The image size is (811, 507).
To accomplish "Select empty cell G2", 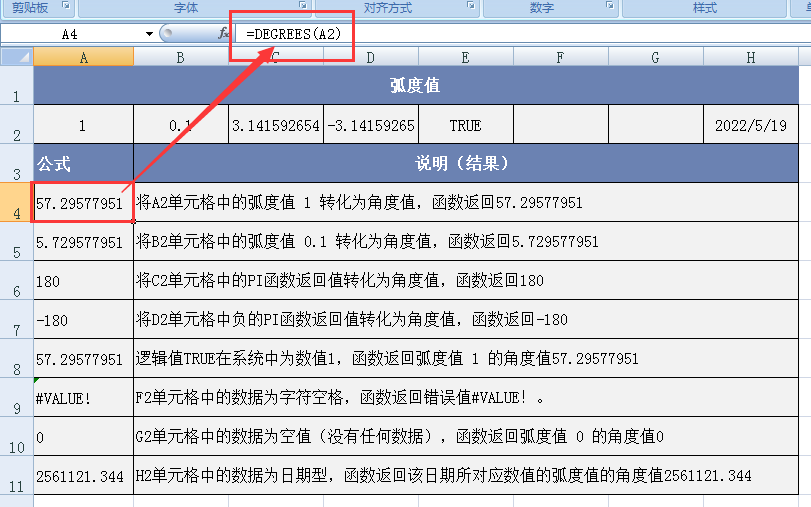I will (656, 125).
